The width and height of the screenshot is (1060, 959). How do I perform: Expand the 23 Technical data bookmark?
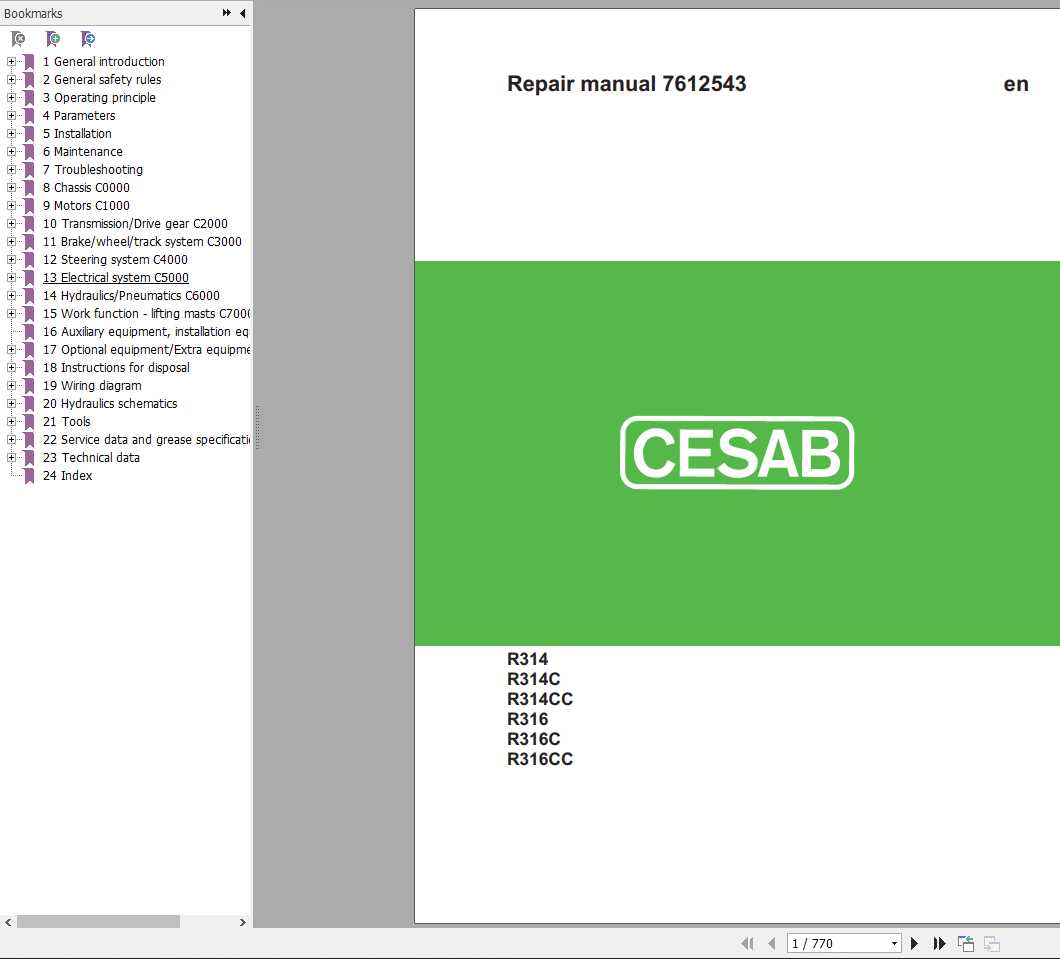tap(11, 458)
